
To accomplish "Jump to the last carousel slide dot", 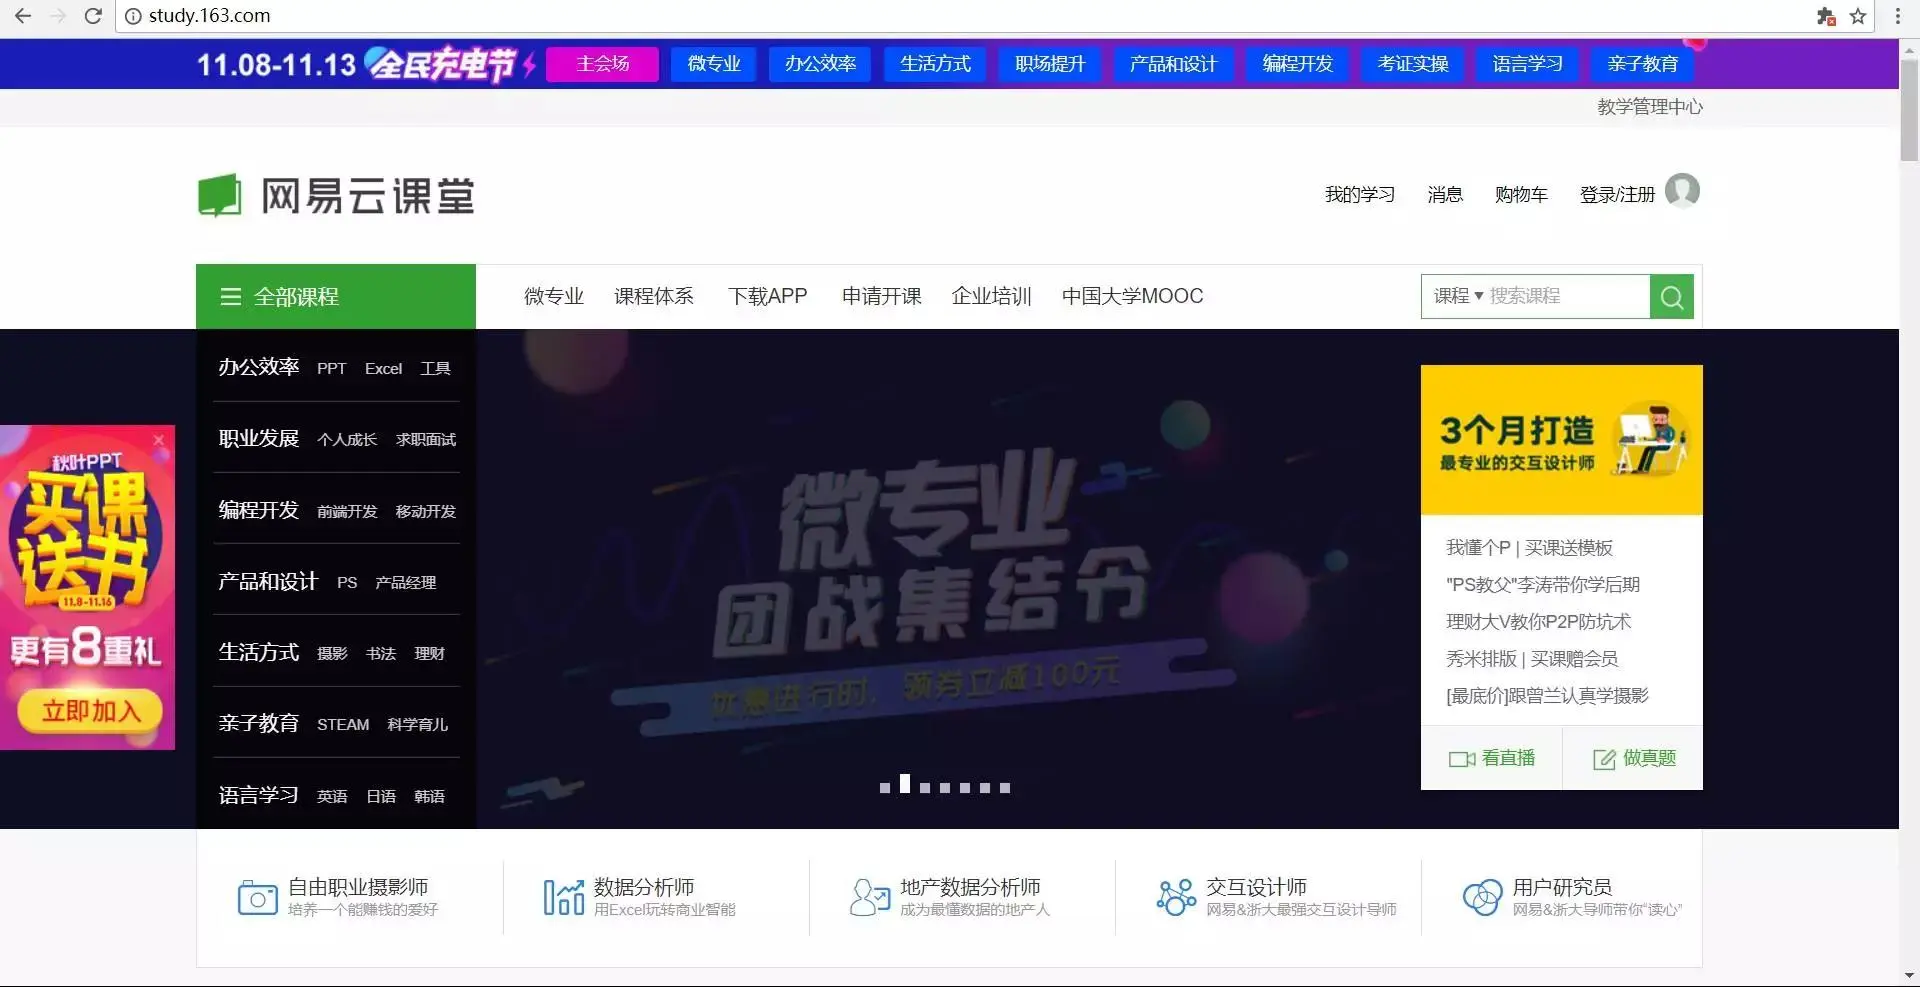I will point(1005,788).
